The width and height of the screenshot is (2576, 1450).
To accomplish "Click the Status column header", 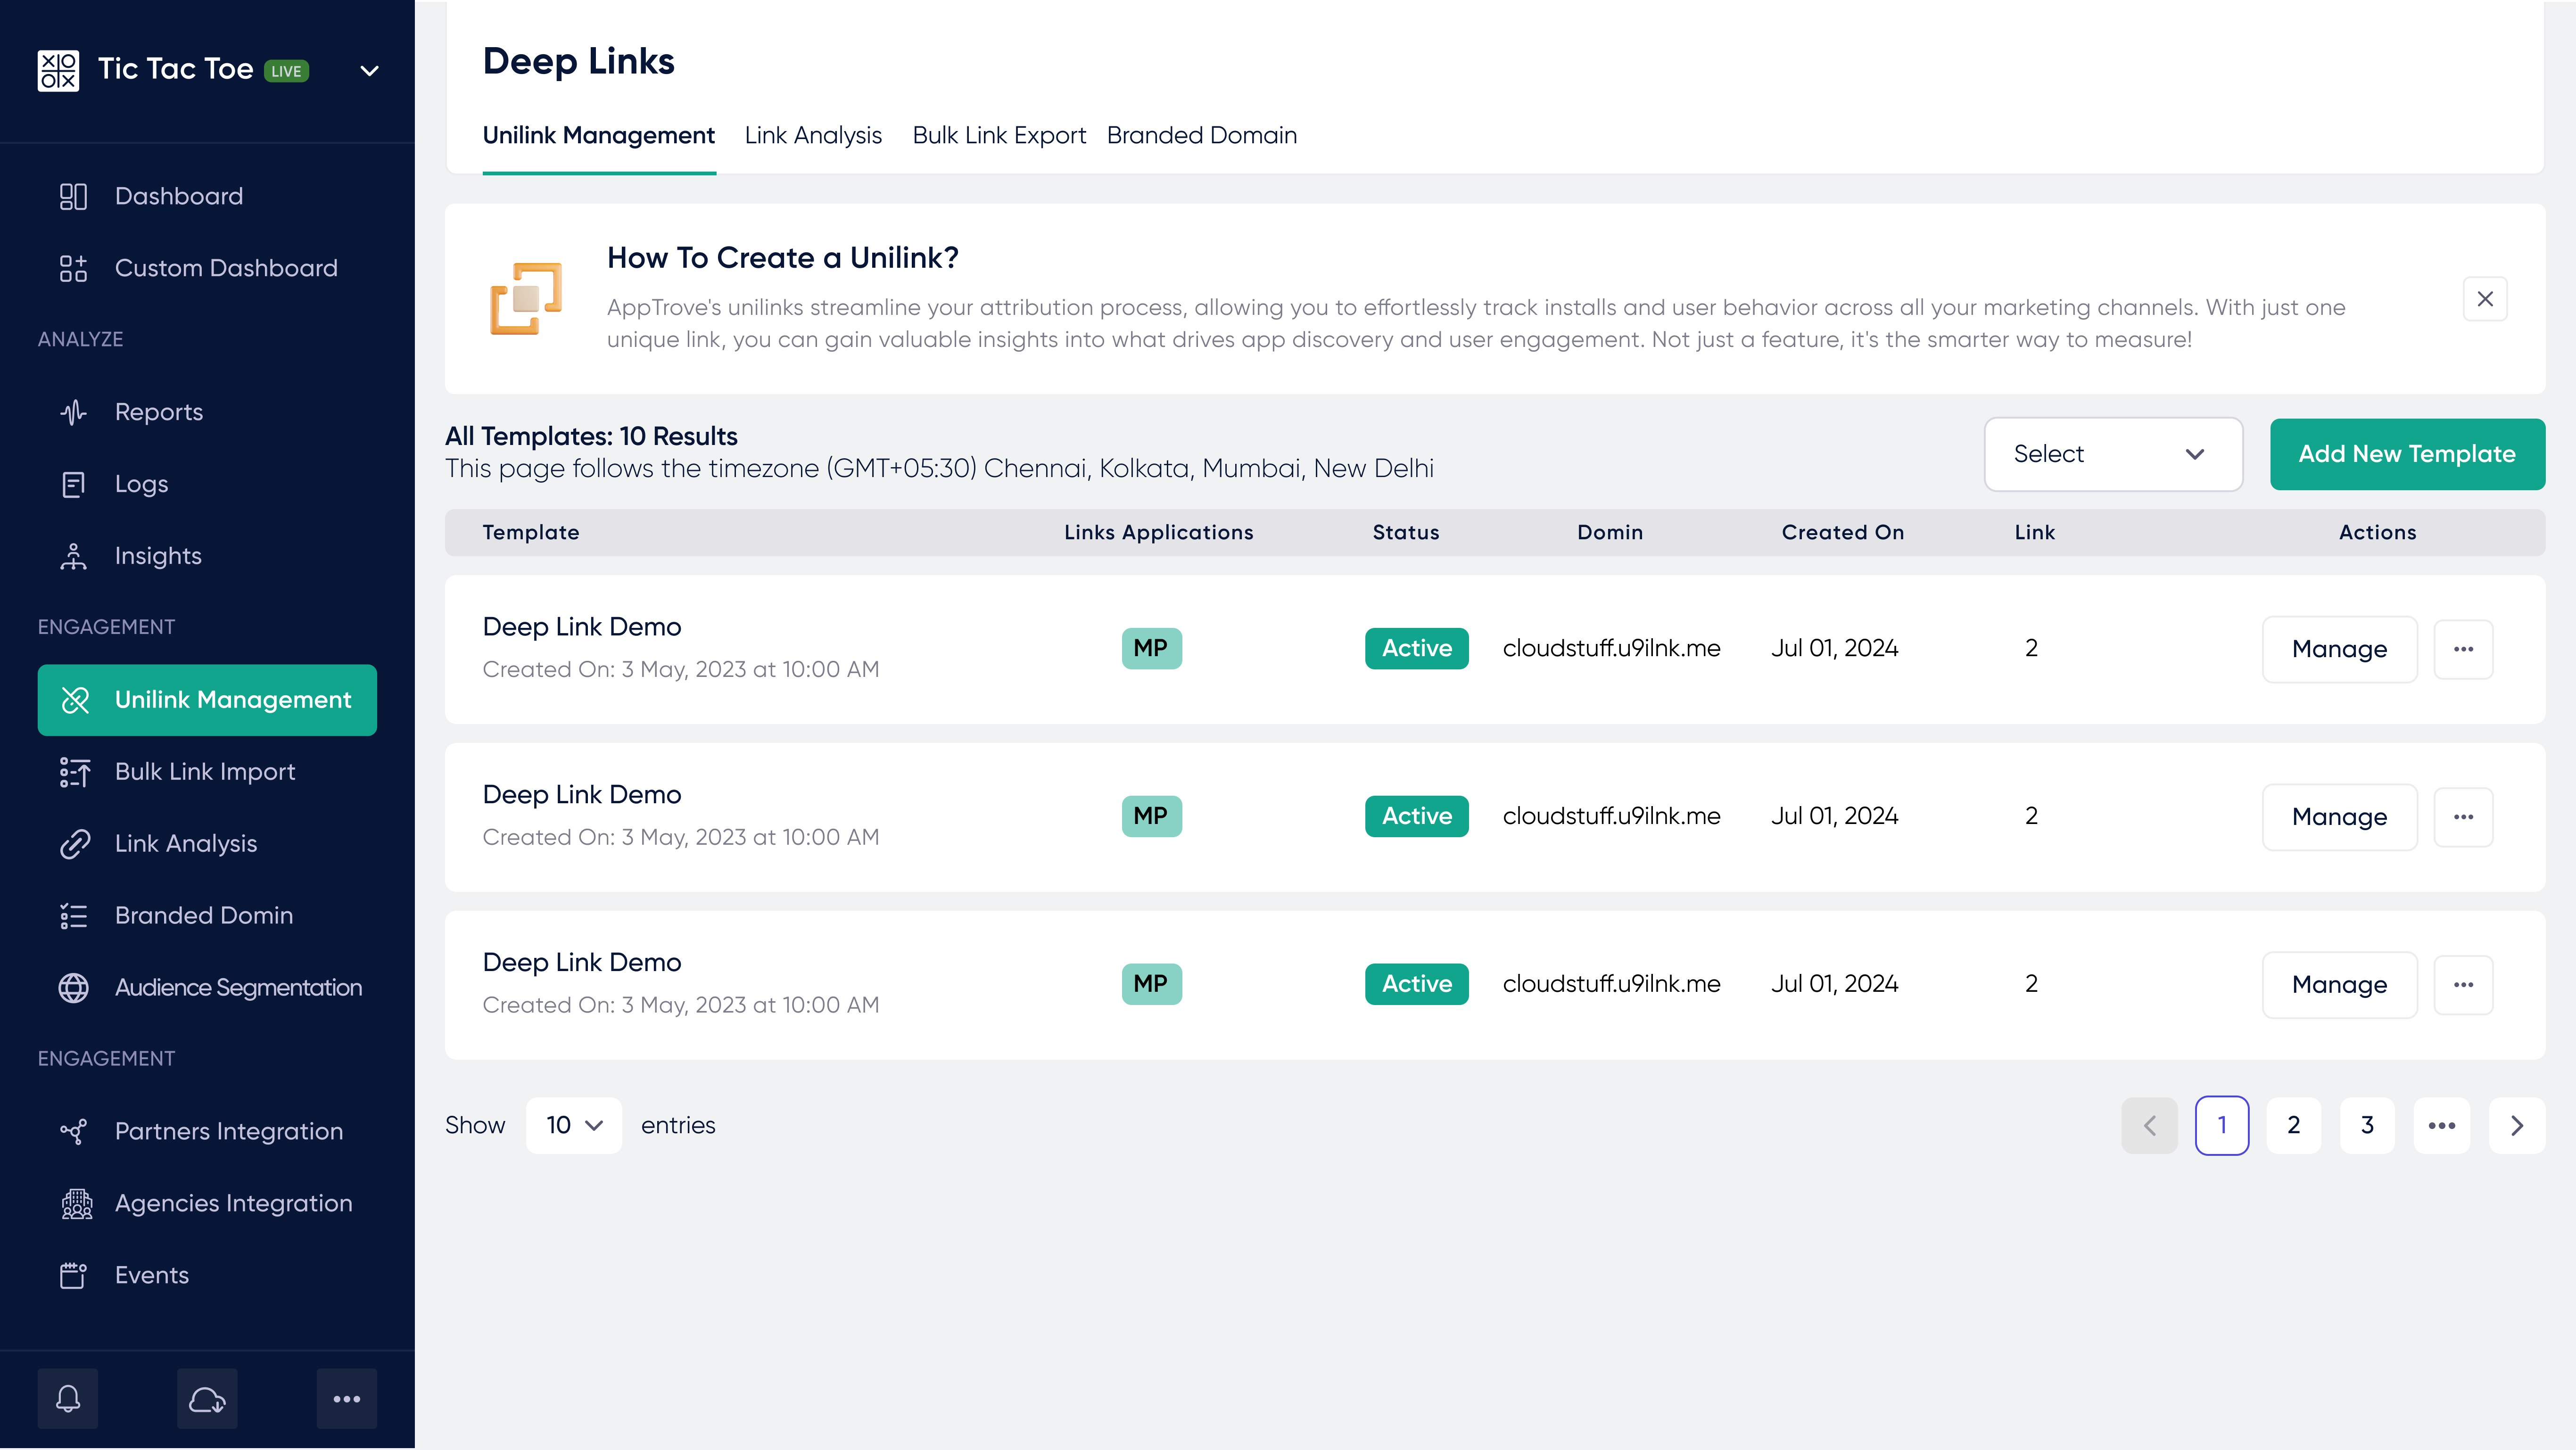I will coord(1405,533).
